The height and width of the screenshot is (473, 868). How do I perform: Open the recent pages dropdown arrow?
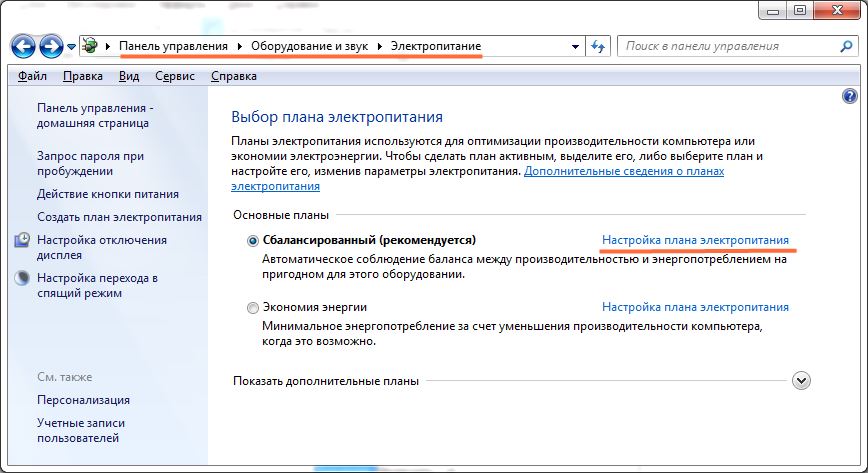click(x=71, y=47)
